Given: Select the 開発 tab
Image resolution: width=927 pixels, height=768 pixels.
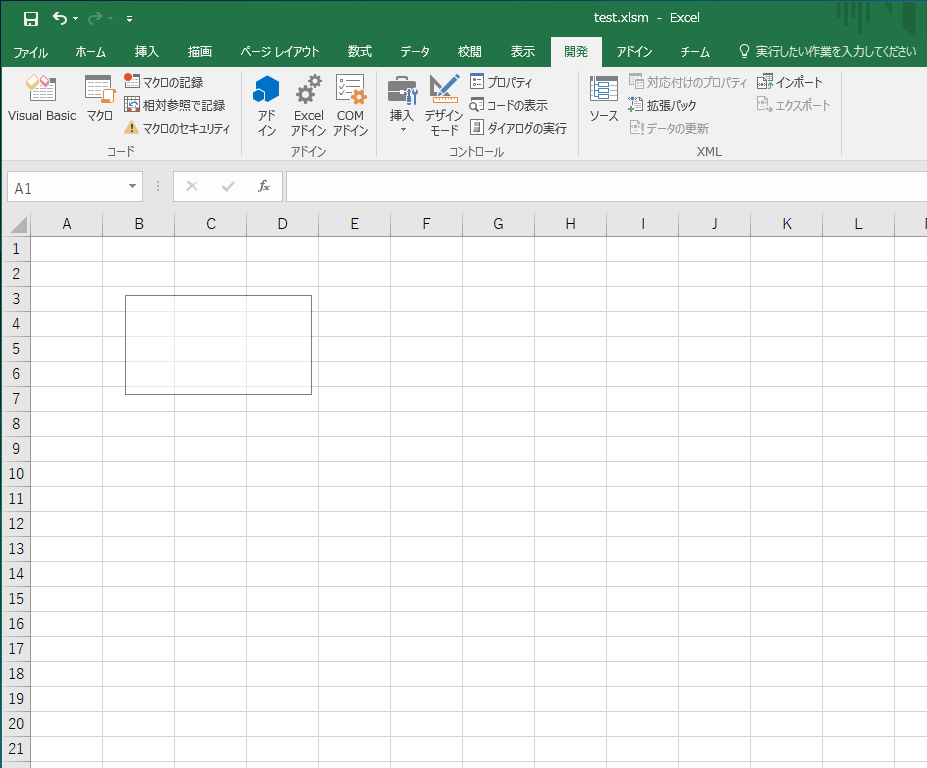Looking at the screenshot, I should coord(576,52).
